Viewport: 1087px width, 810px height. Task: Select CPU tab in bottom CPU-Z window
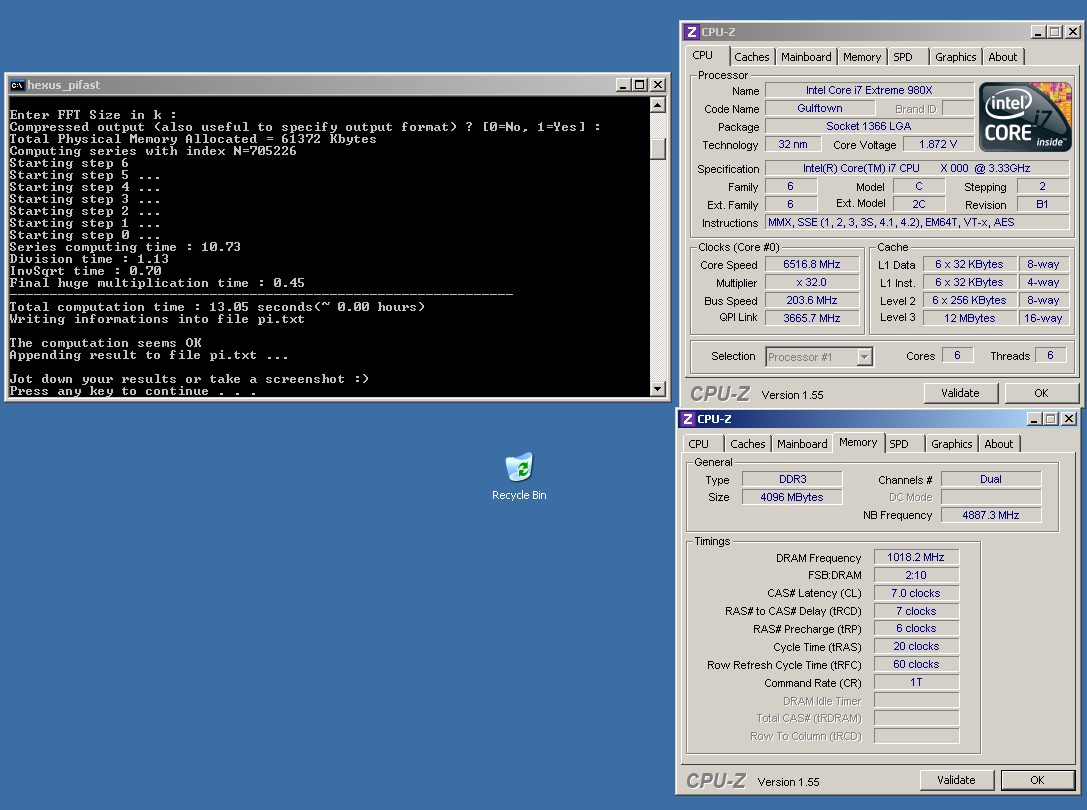click(x=702, y=444)
